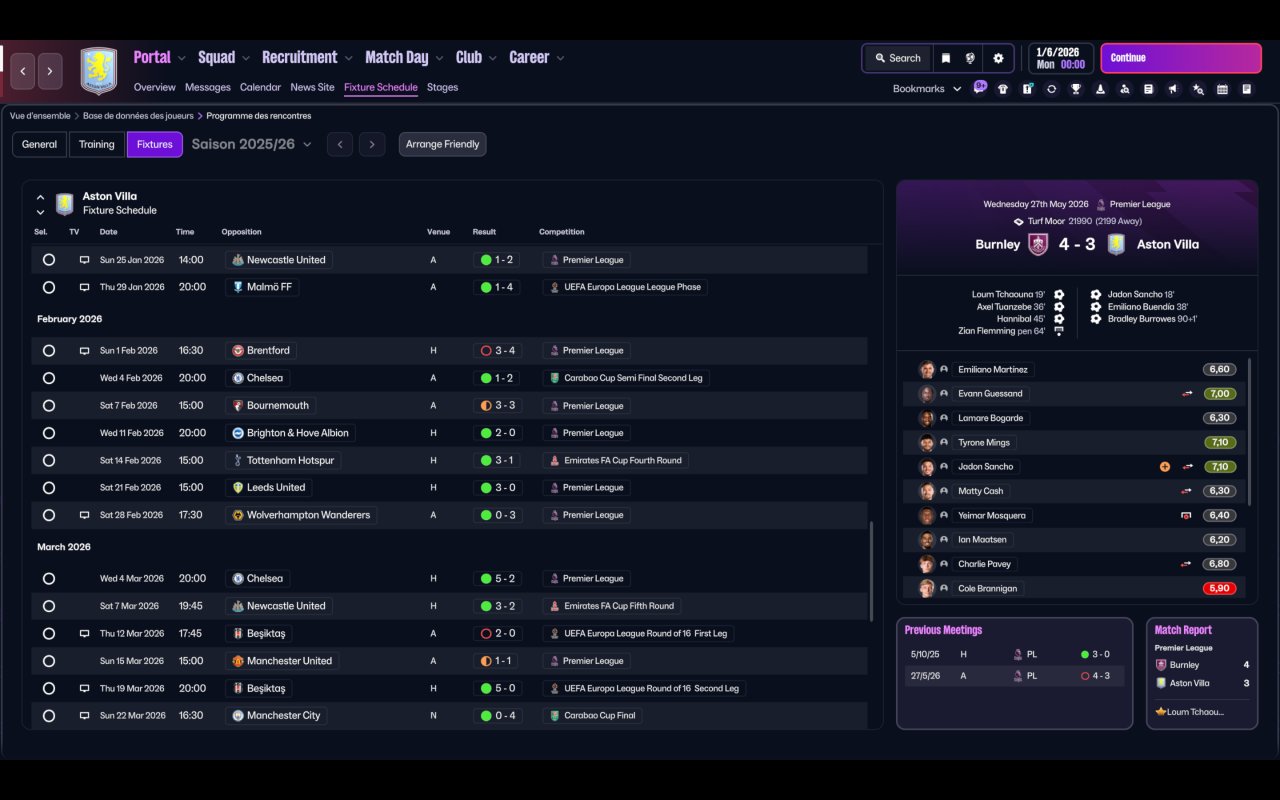Select the Brentford fixture radio circle
The width and height of the screenshot is (1280, 800).
coord(49,351)
